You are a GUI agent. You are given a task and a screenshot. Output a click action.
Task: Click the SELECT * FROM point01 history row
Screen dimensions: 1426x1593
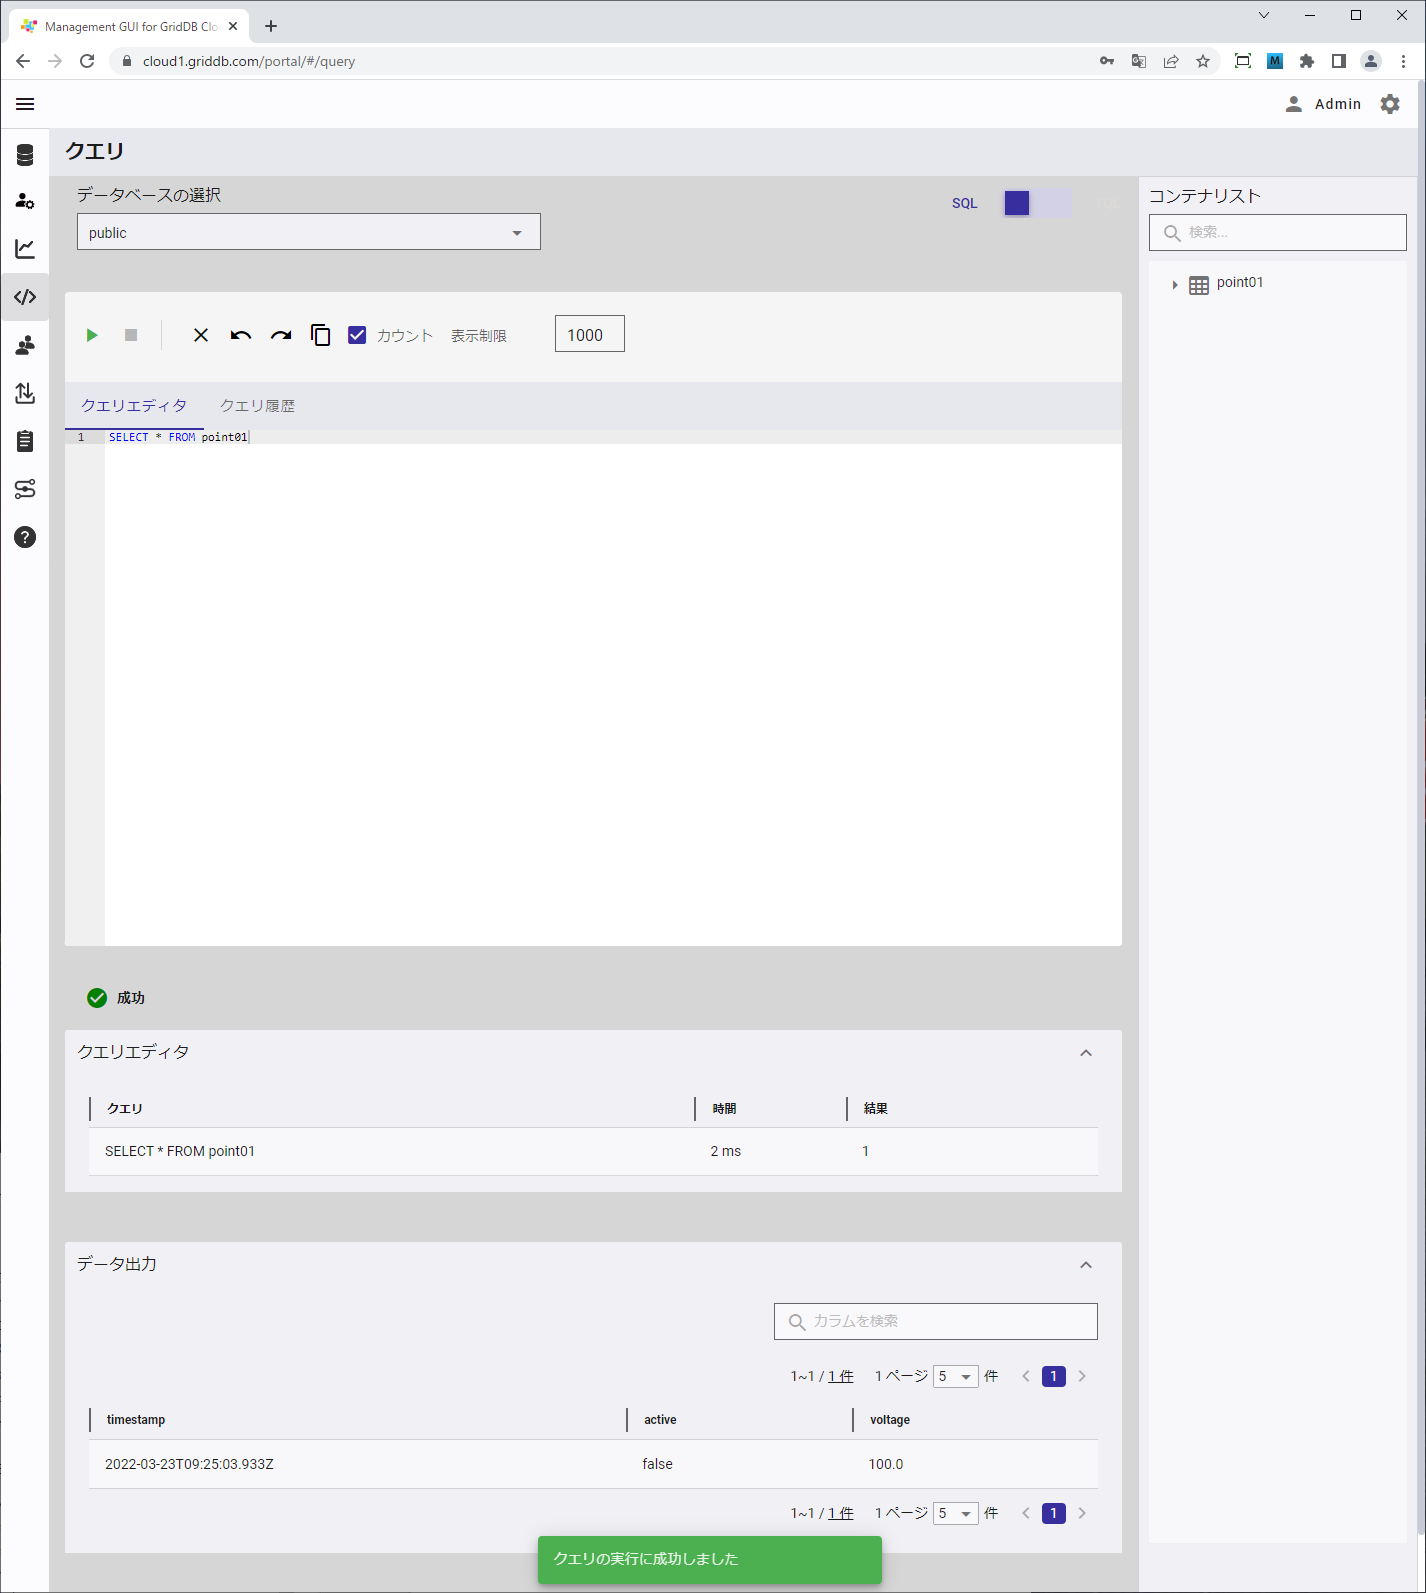click(593, 1151)
